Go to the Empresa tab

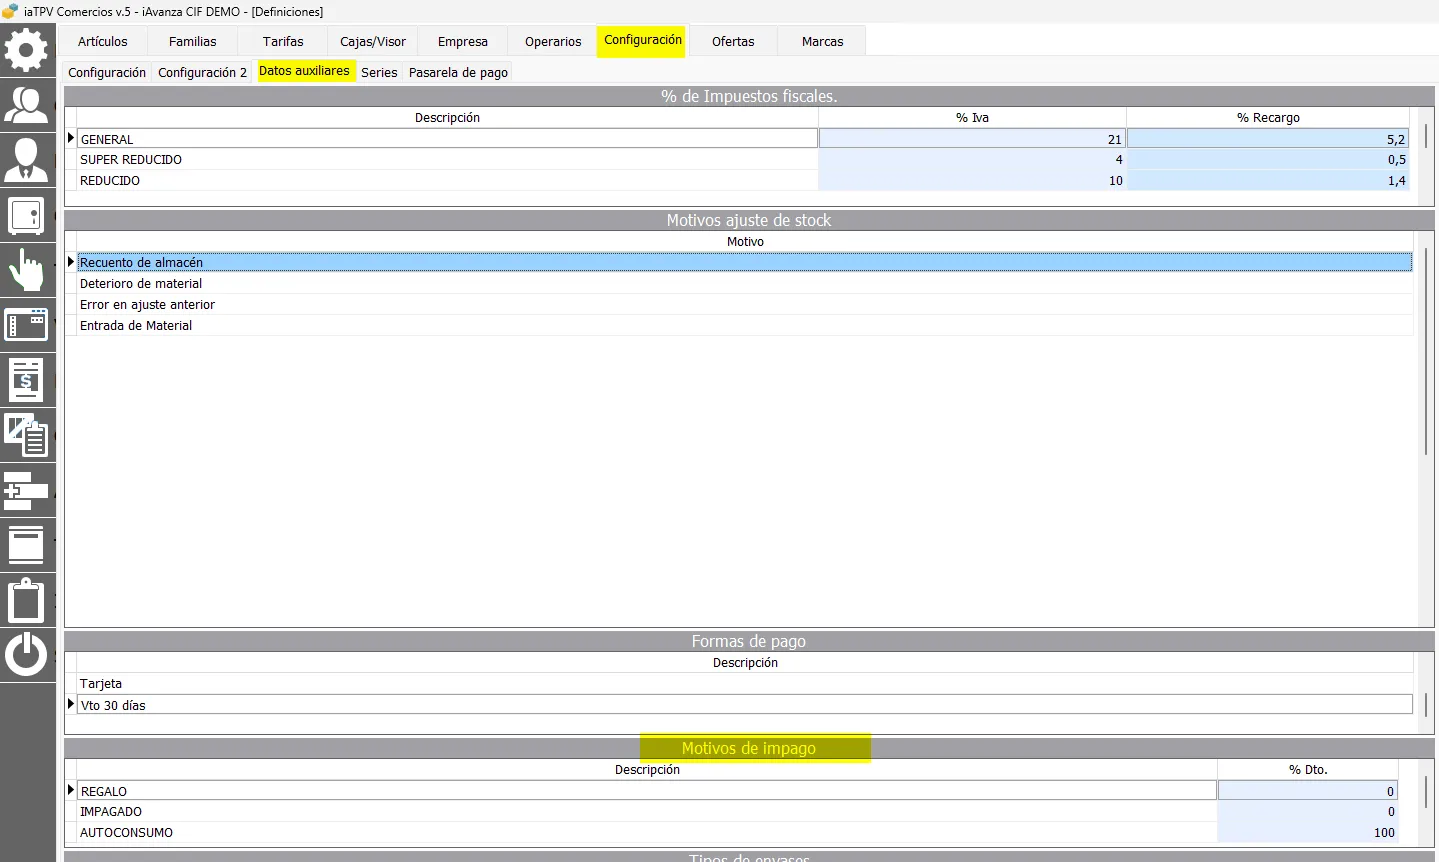click(463, 42)
